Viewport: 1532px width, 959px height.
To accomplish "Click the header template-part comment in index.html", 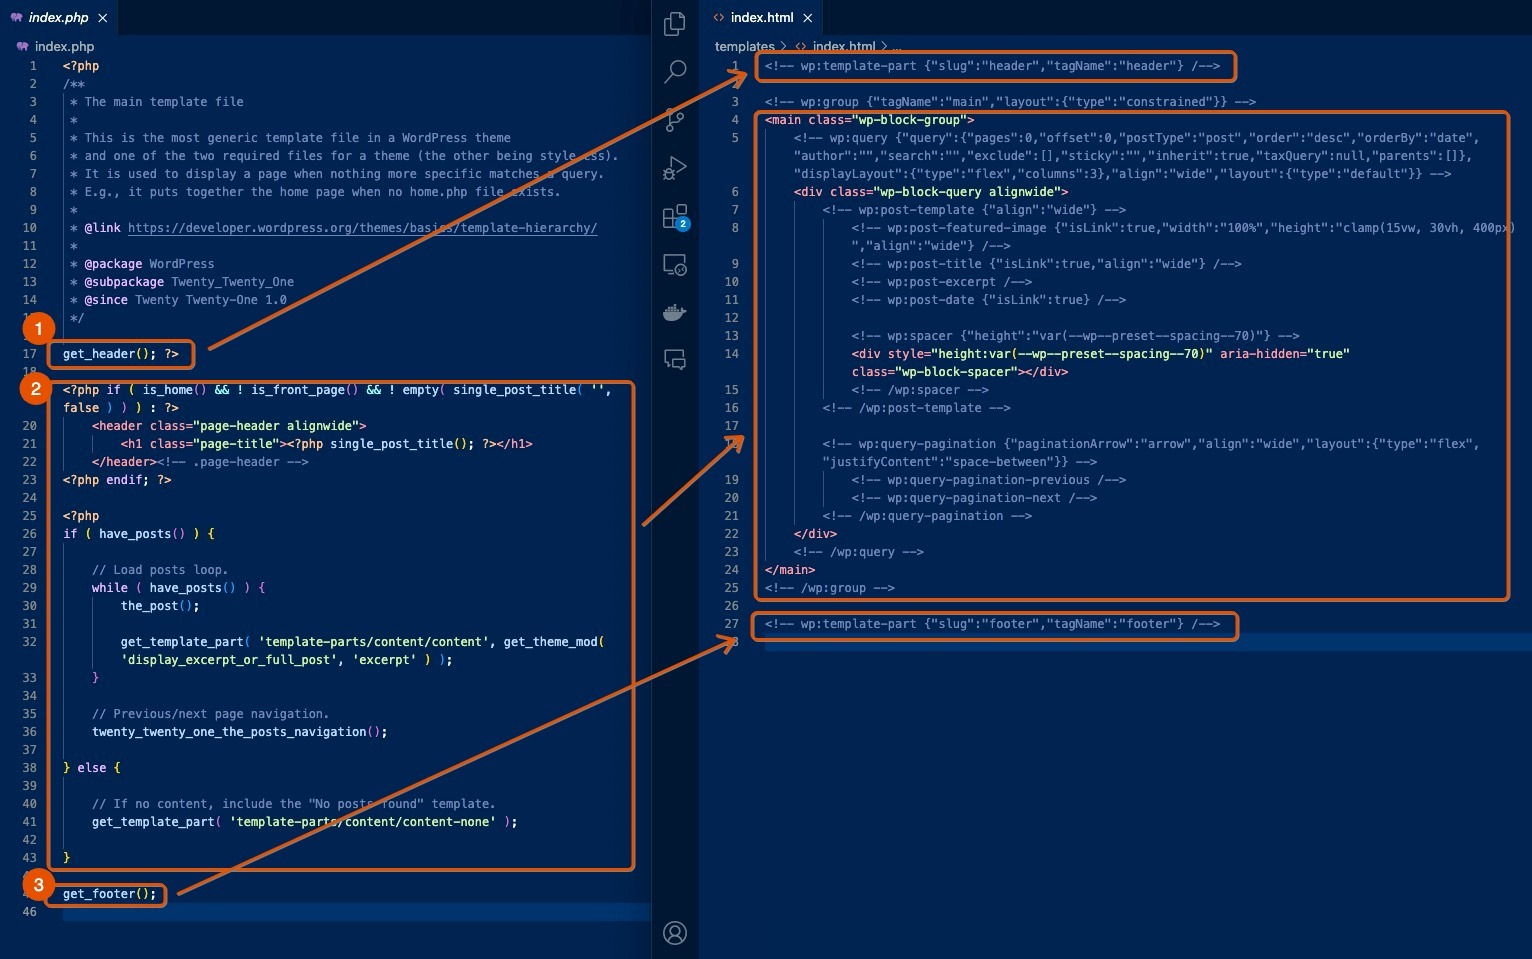I will pyautogui.click(x=992, y=66).
